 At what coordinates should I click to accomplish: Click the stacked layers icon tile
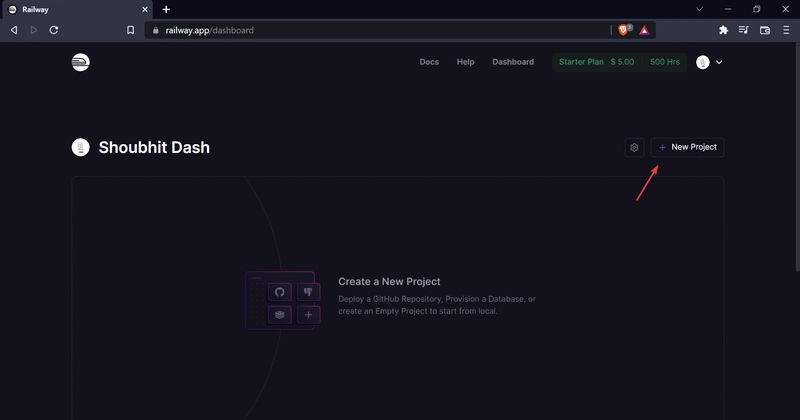coord(280,315)
